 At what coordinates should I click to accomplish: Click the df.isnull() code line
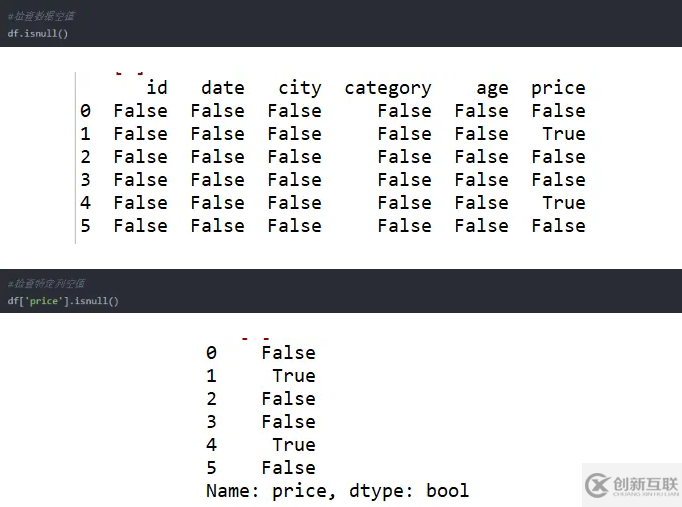point(38,33)
